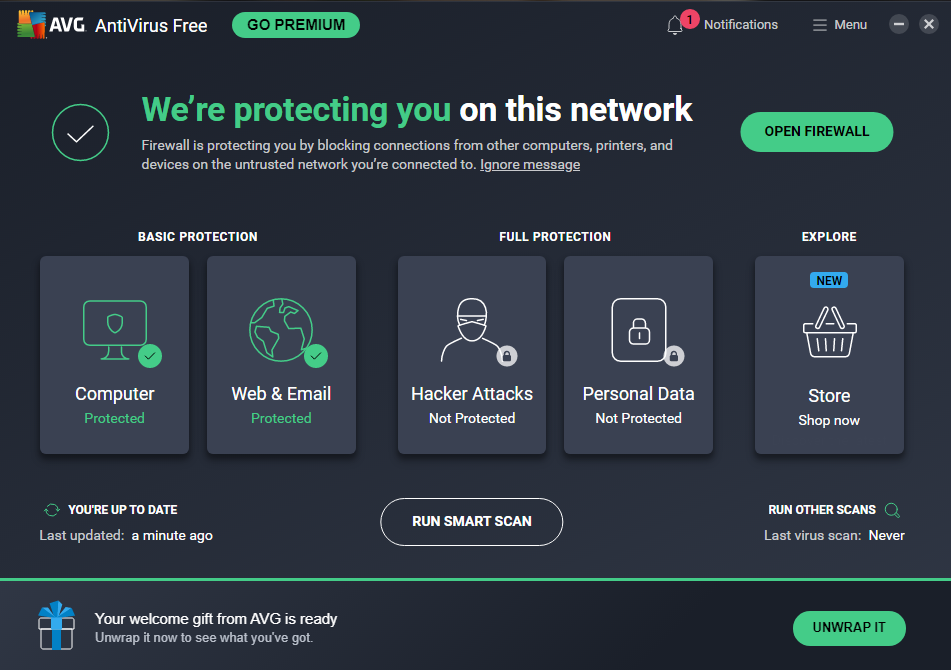951x670 pixels.
Task: Open the Menu label
Action: (x=850, y=25)
